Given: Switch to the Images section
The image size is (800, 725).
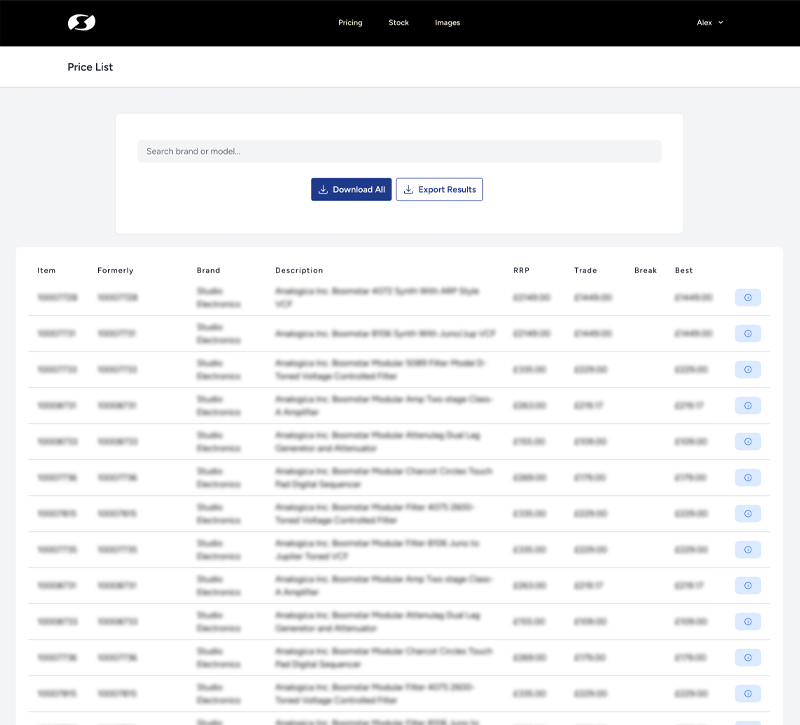Looking at the screenshot, I should click(447, 22).
